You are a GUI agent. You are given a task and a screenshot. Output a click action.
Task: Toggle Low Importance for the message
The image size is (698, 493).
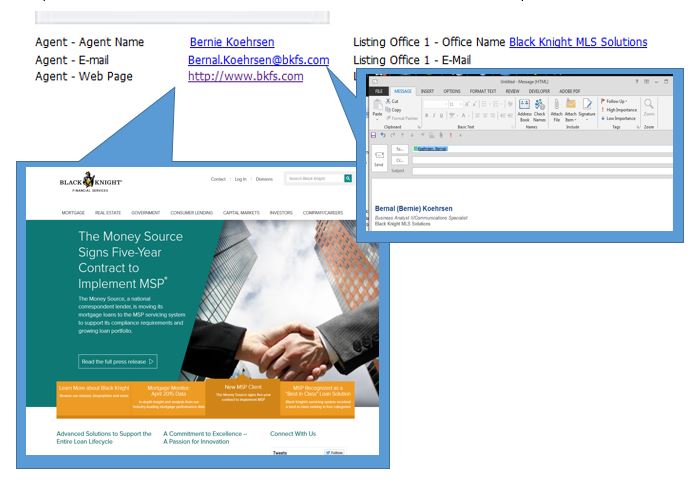(618, 118)
